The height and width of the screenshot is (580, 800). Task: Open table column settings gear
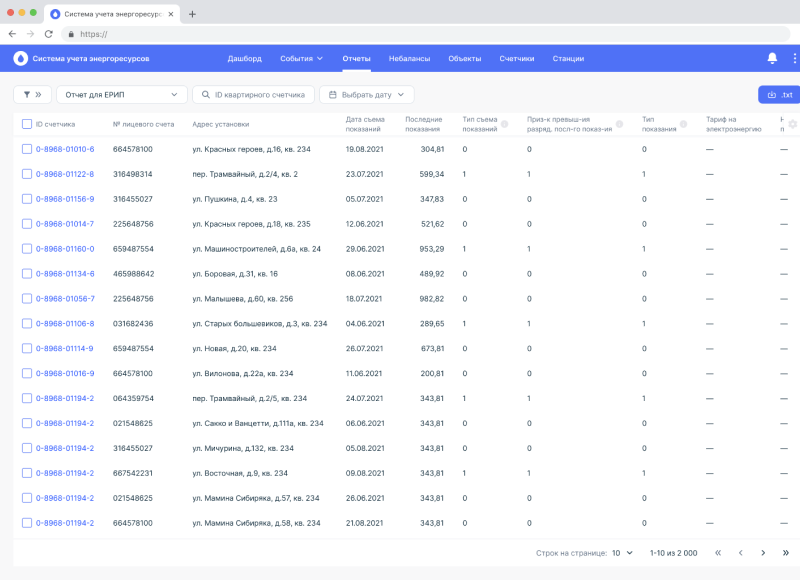point(792,124)
